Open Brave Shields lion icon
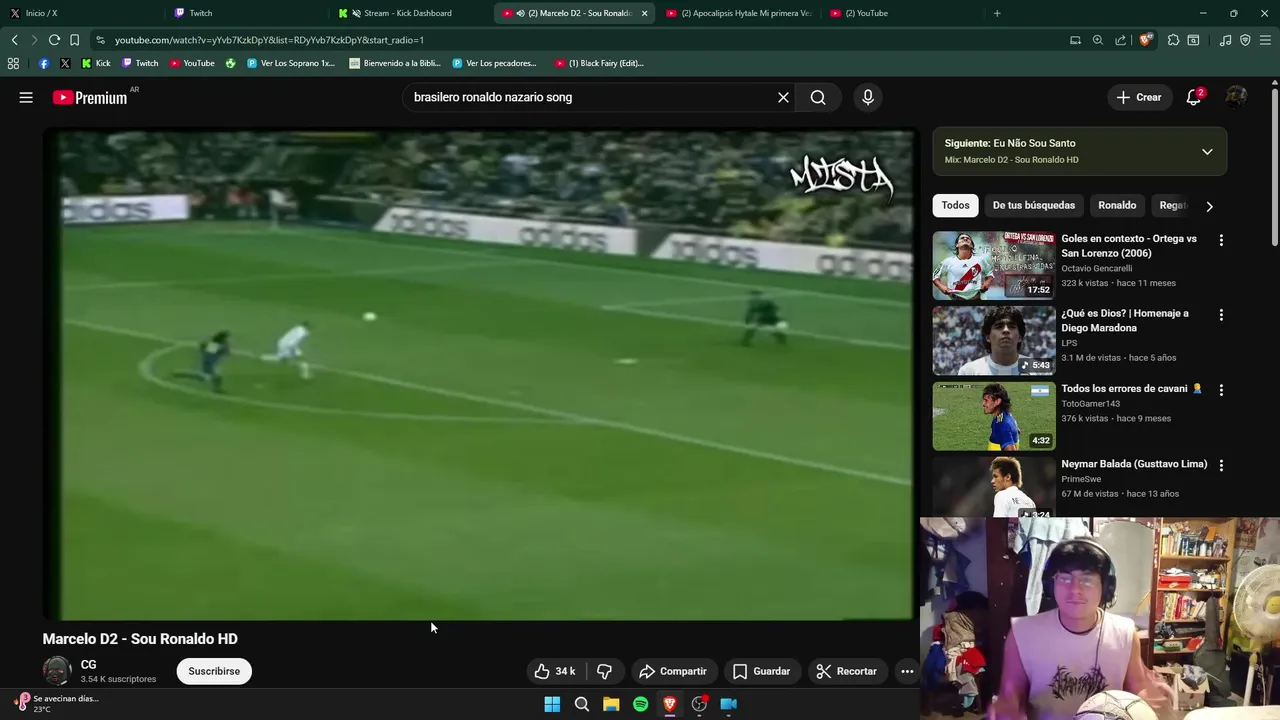This screenshot has height=720, width=1280. click(1145, 40)
